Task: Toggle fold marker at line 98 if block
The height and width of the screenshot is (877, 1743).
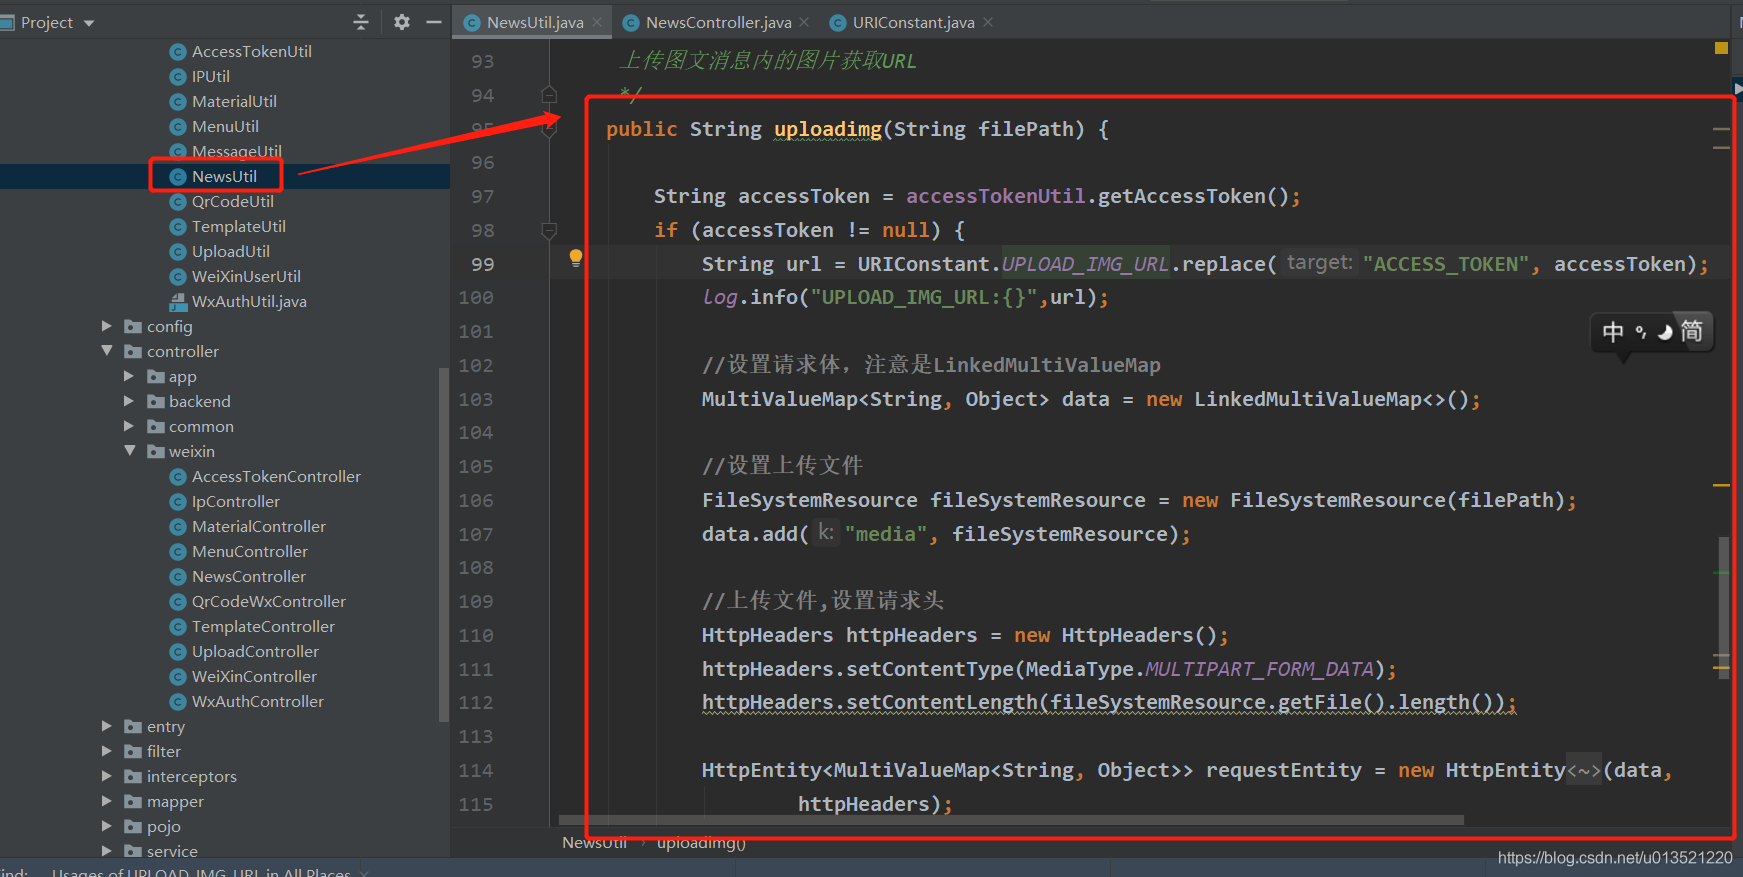Action: click(549, 231)
